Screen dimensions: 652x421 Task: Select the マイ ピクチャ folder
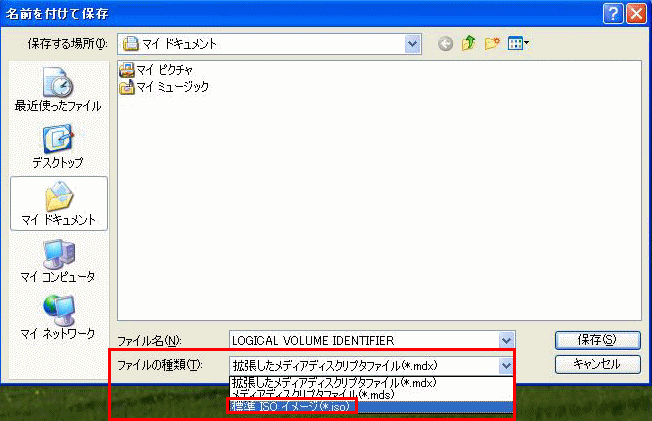tap(156, 70)
